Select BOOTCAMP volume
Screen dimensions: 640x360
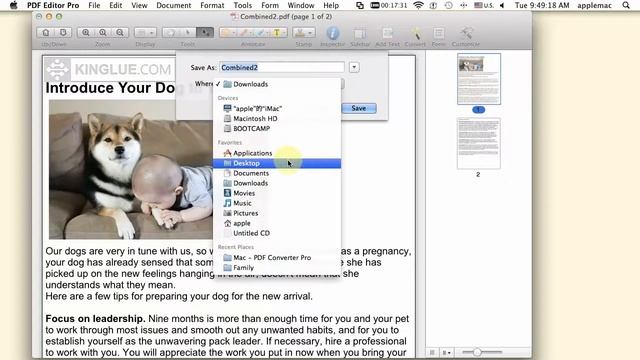(x=277, y=128)
